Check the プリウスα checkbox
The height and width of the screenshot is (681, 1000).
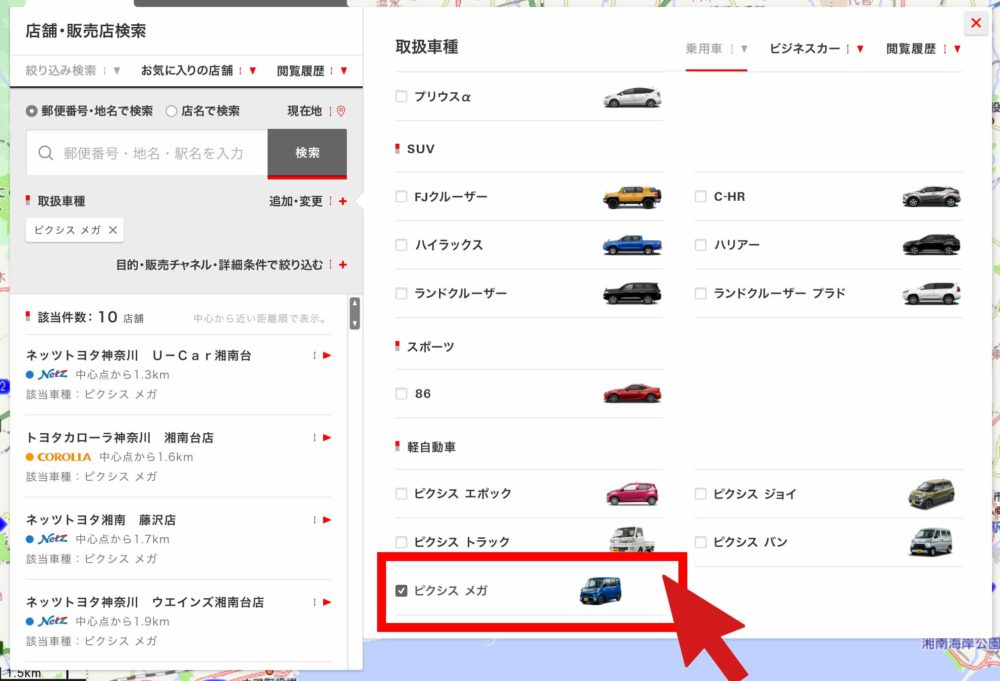(x=401, y=96)
